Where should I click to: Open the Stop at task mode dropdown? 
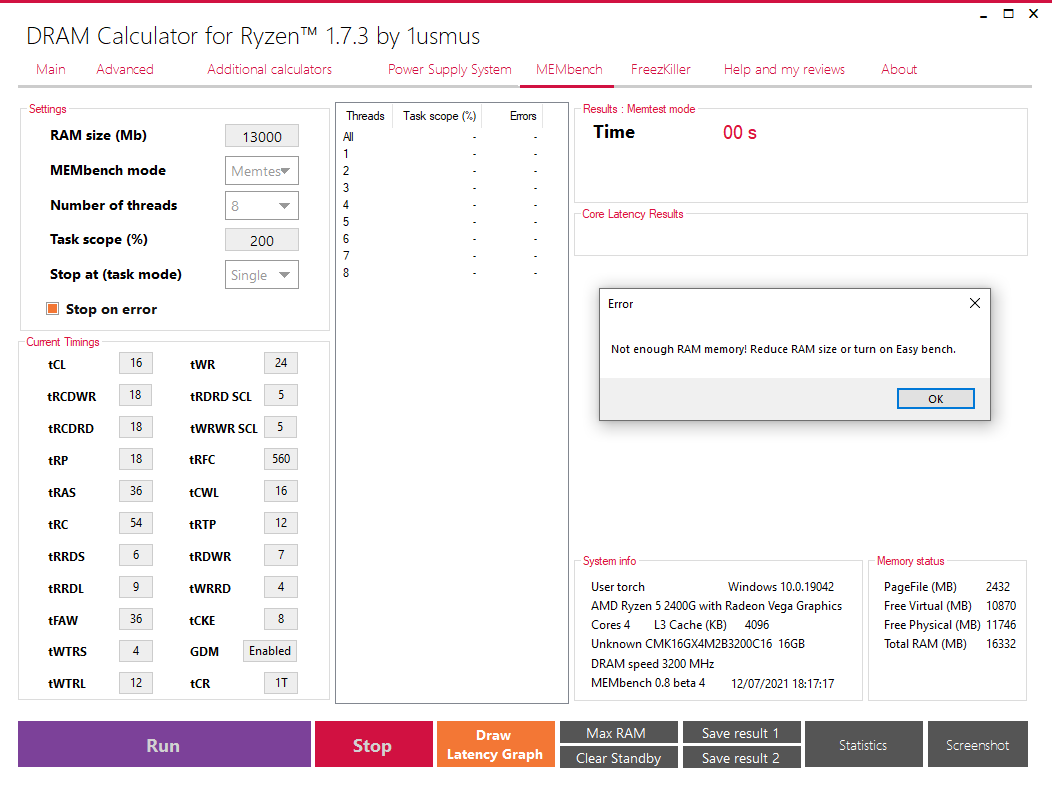click(x=262, y=274)
